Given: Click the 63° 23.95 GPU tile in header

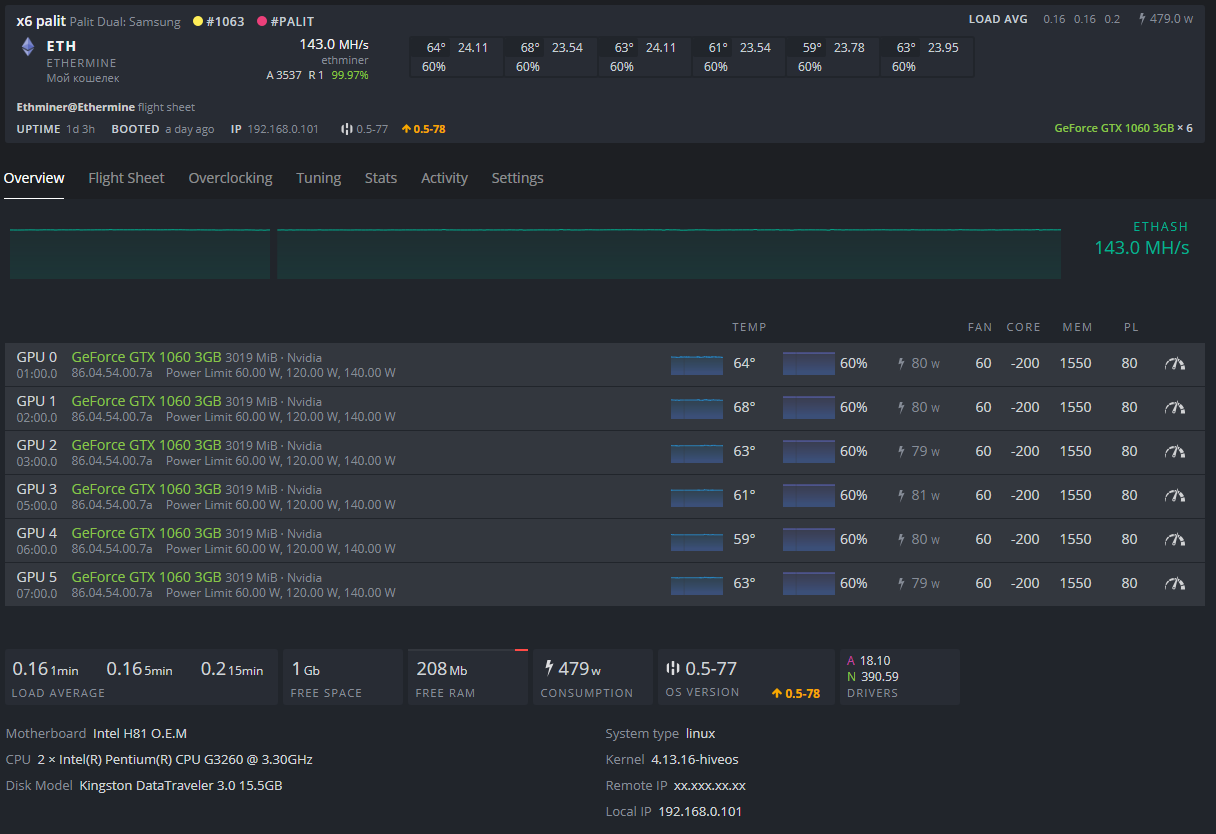Looking at the screenshot, I should [x=927, y=57].
